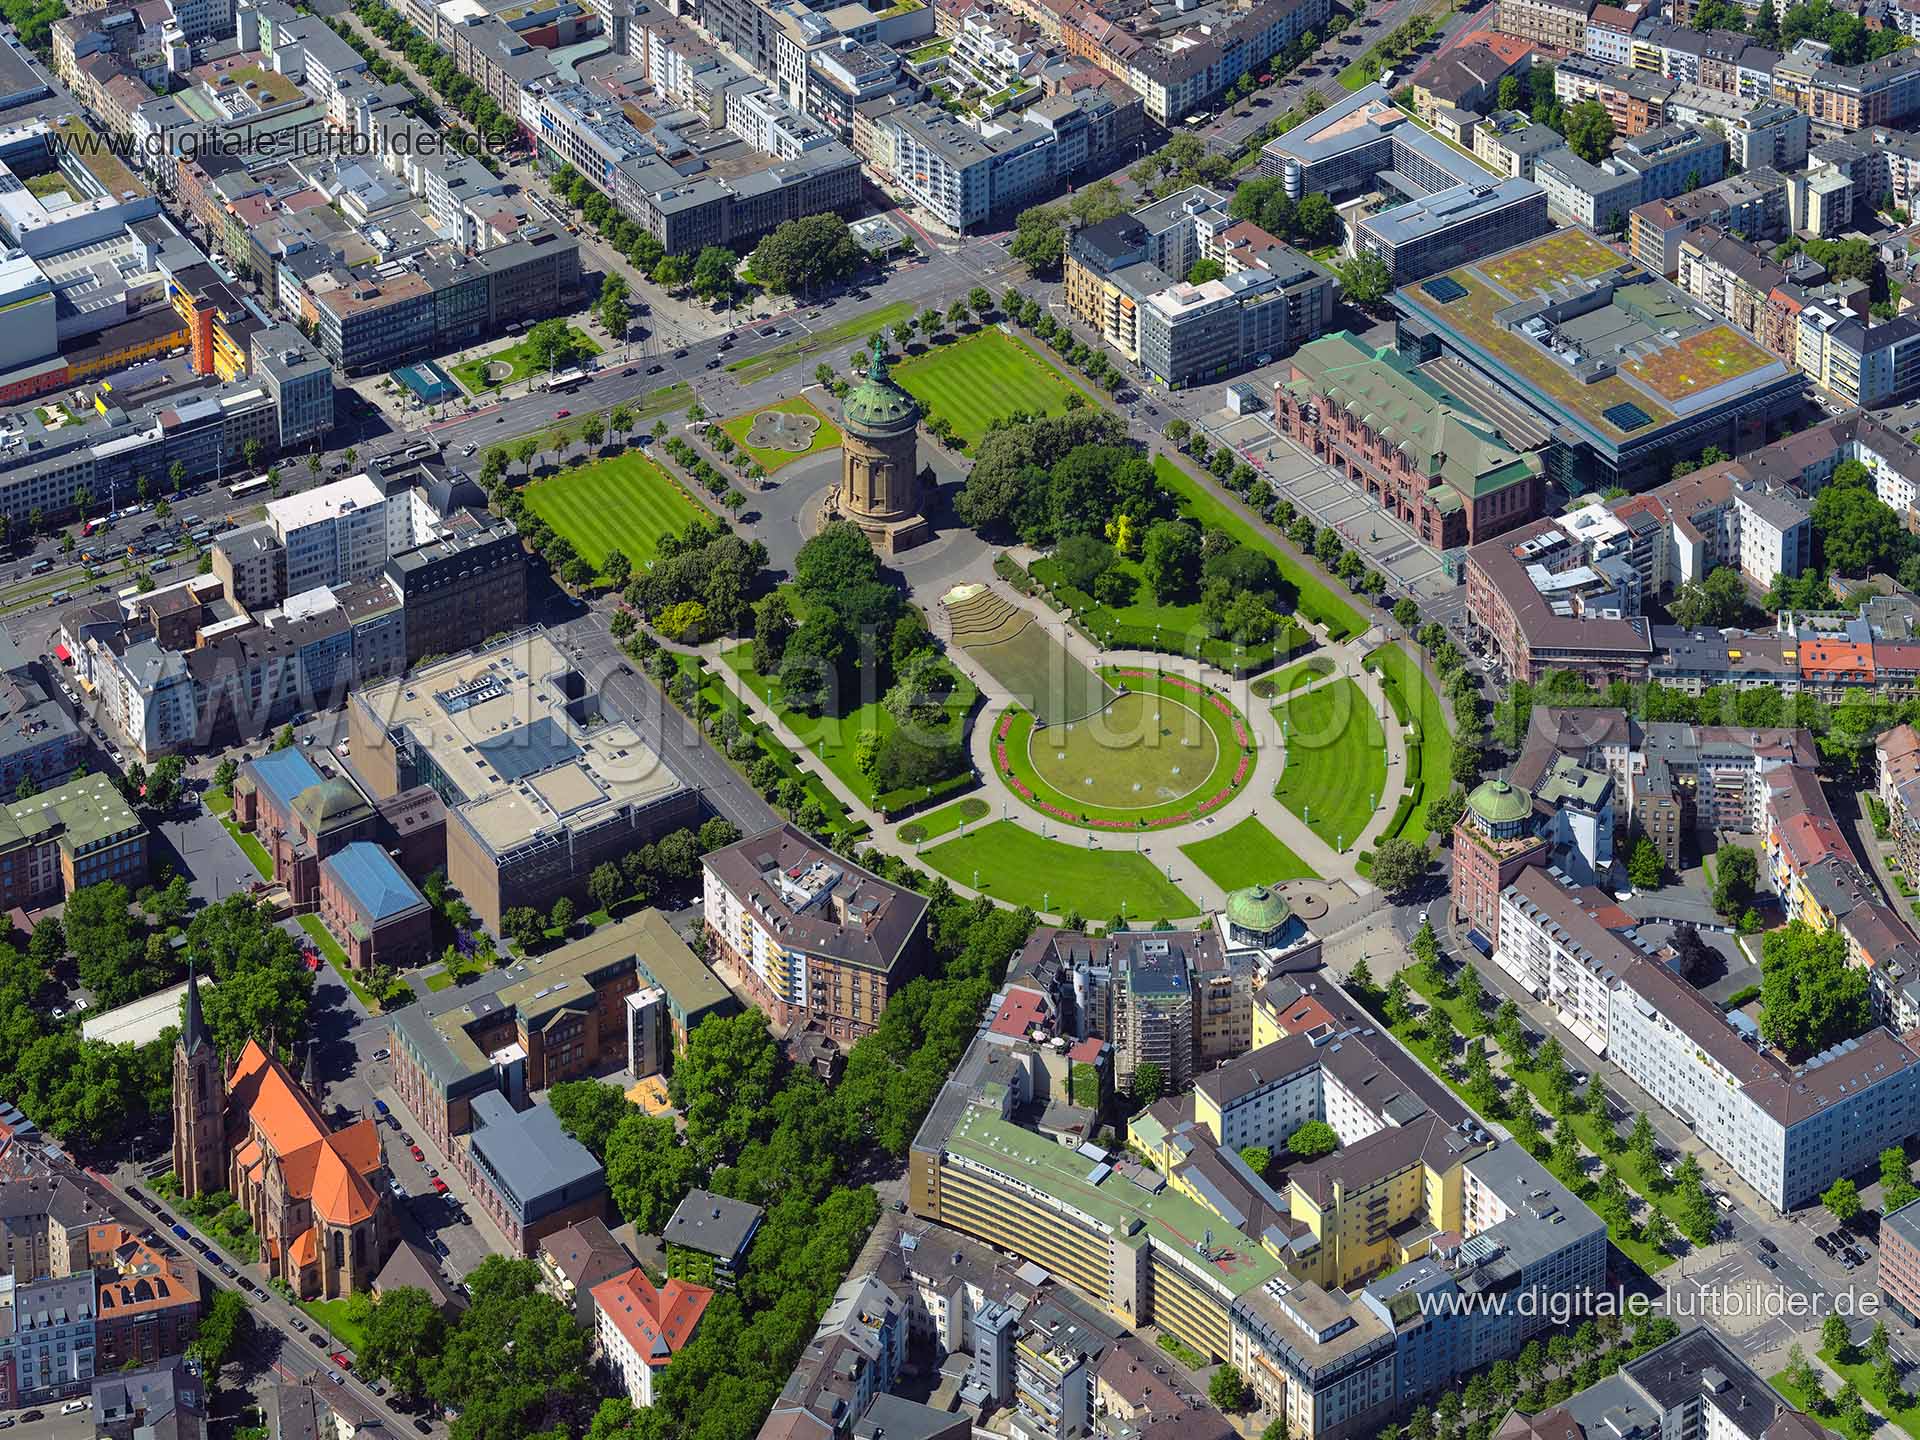Click the church's tall dark spire
Viewport: 1920px width, 1440px height.
click(193, 1010)
